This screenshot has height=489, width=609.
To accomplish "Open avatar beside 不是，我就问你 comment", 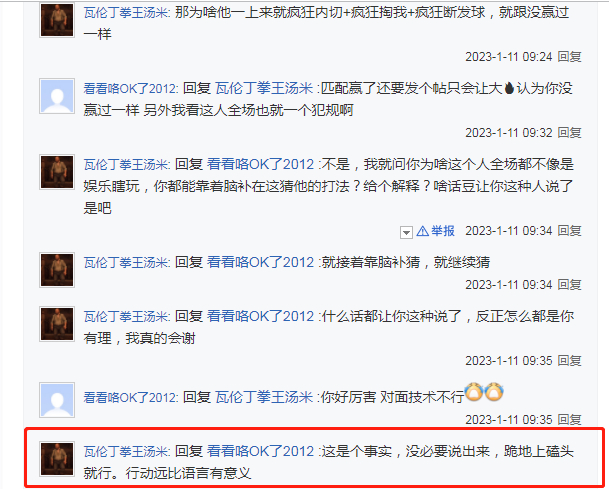I will click(x=57, y=172).
